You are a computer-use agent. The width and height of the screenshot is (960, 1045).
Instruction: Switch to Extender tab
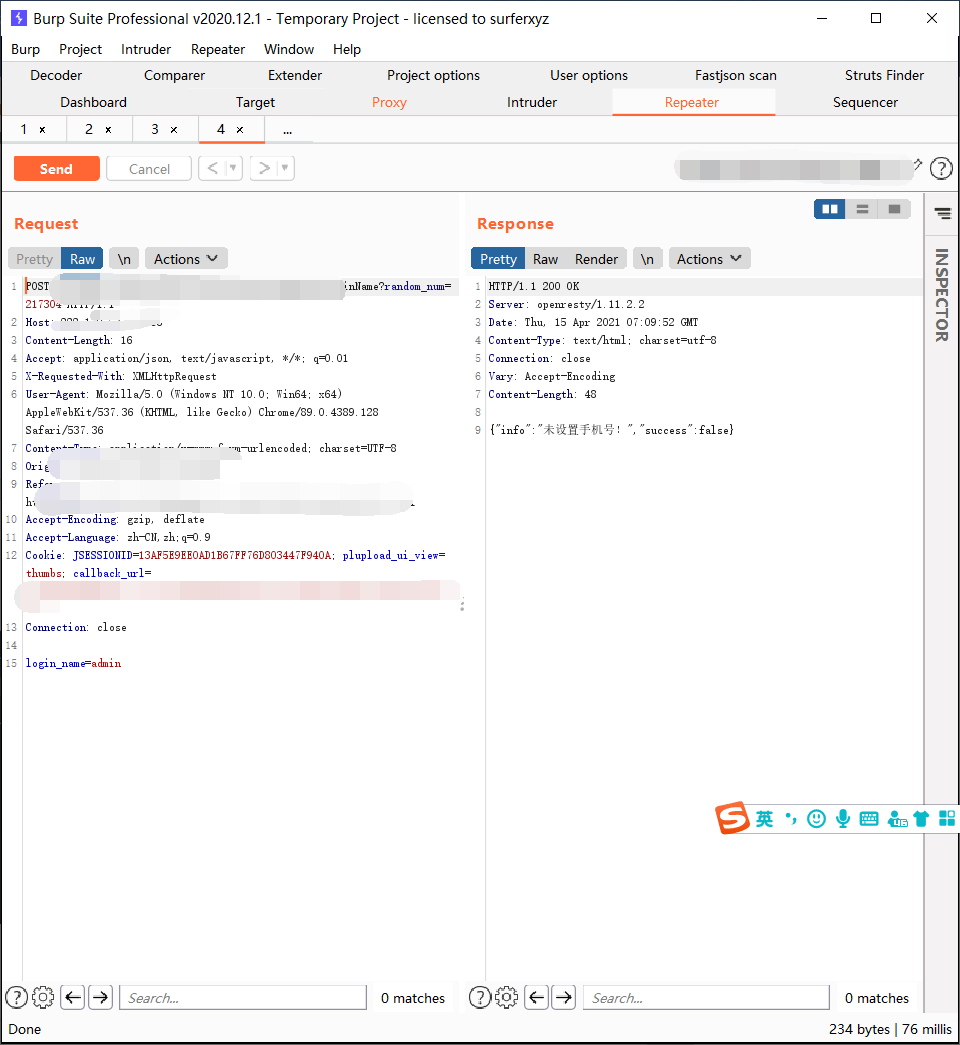pos(295,75)
